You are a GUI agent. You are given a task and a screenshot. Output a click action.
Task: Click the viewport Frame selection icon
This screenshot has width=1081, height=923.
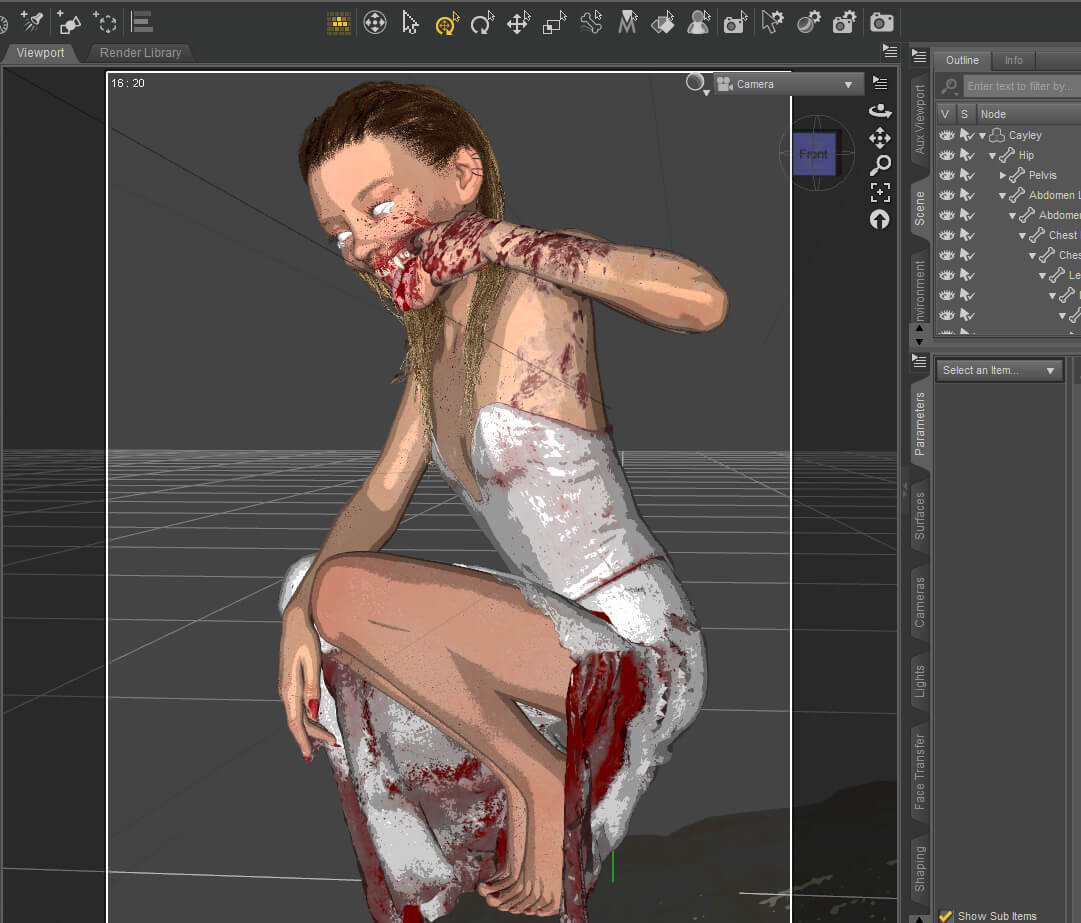point(880,192)
